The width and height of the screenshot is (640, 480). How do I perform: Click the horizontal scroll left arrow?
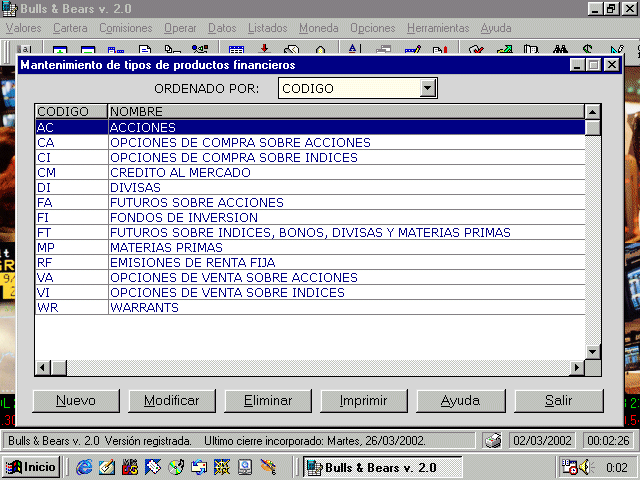click(x=43, y=368)
